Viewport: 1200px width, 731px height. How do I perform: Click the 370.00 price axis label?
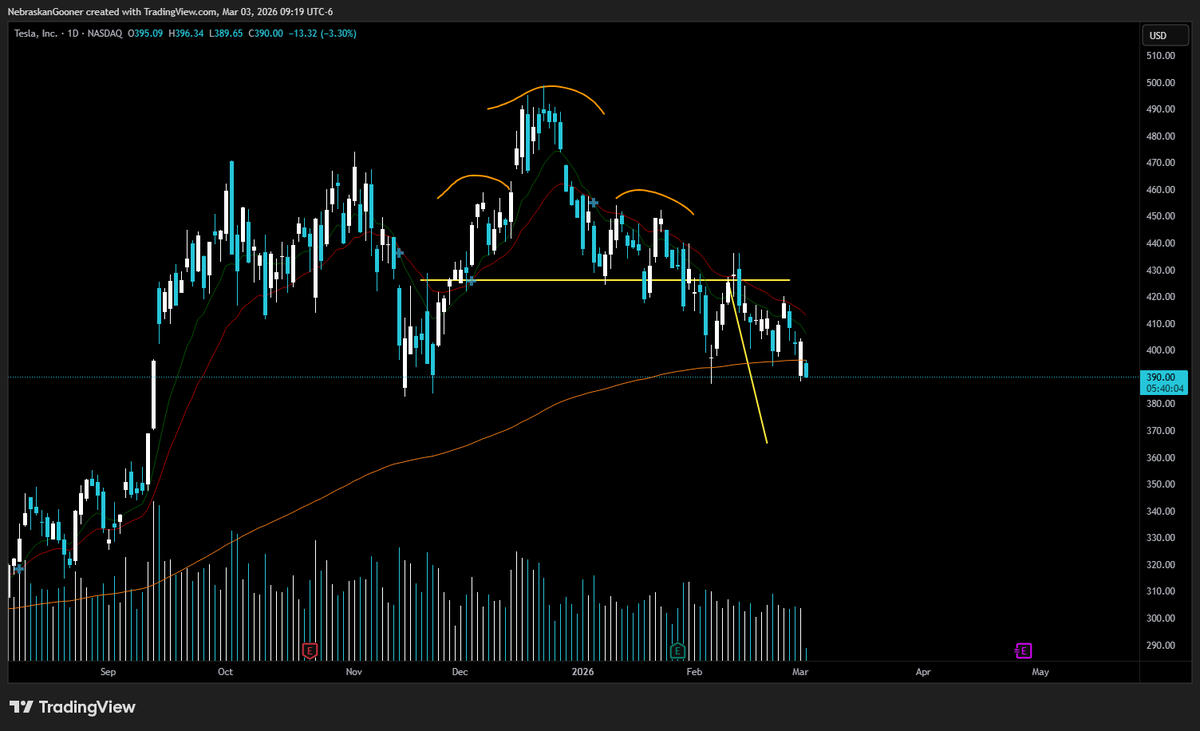click(x=1160, y=431)
